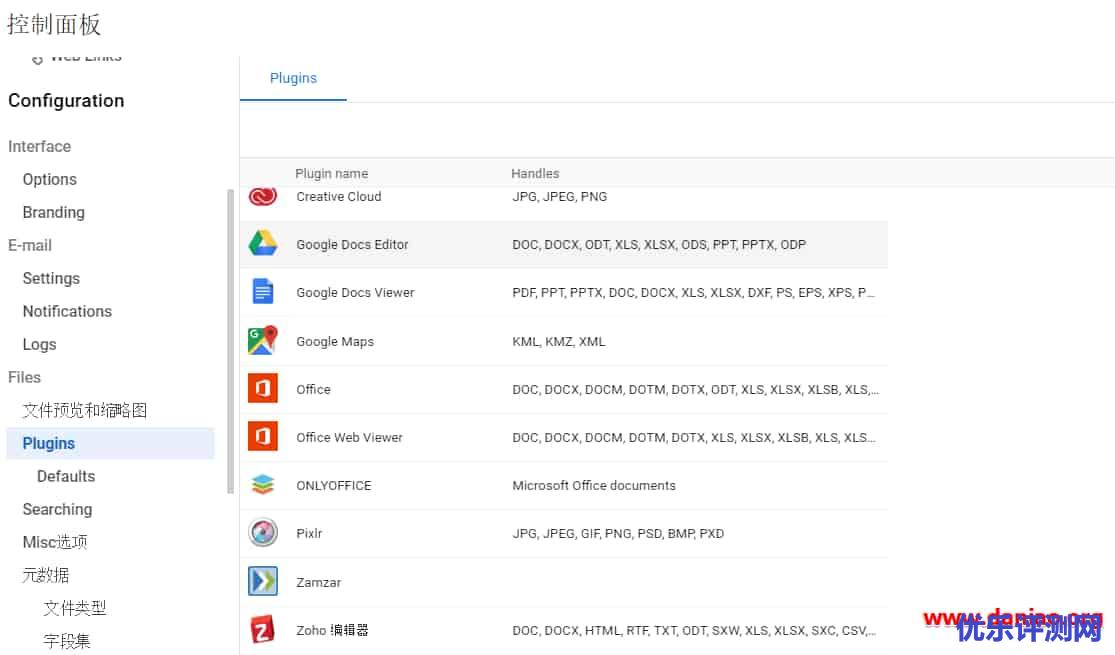Click the Creative Cloud plugin icon

point(263,197)
